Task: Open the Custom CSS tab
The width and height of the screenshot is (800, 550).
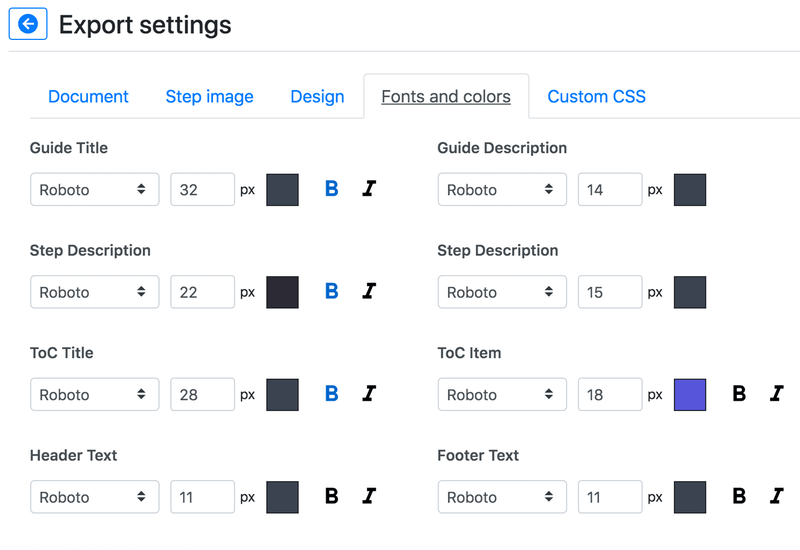Action: pos(596,97)
